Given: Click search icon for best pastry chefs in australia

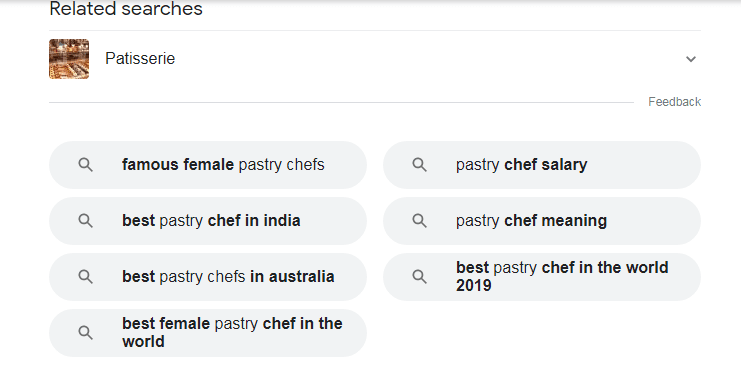Looking at the screenshot, I should [x=86, y=276].
